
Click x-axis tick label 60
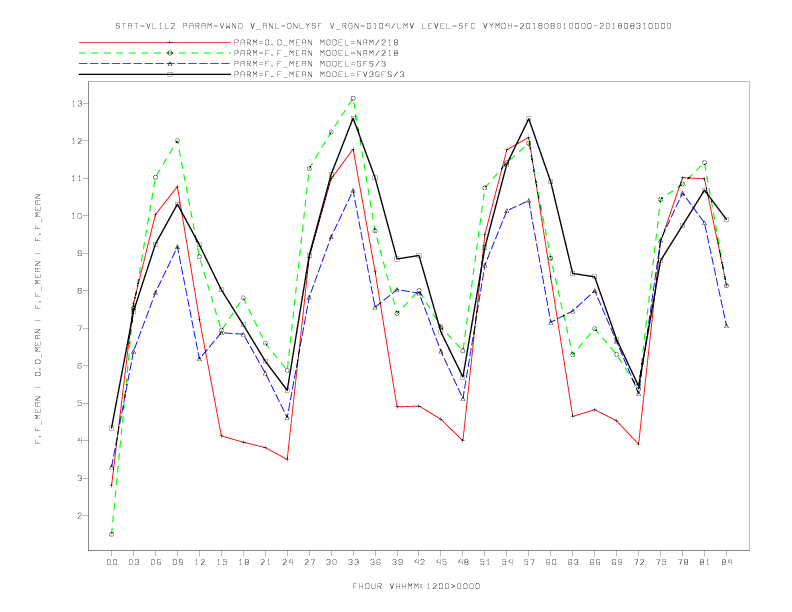[x=551, y=562]
